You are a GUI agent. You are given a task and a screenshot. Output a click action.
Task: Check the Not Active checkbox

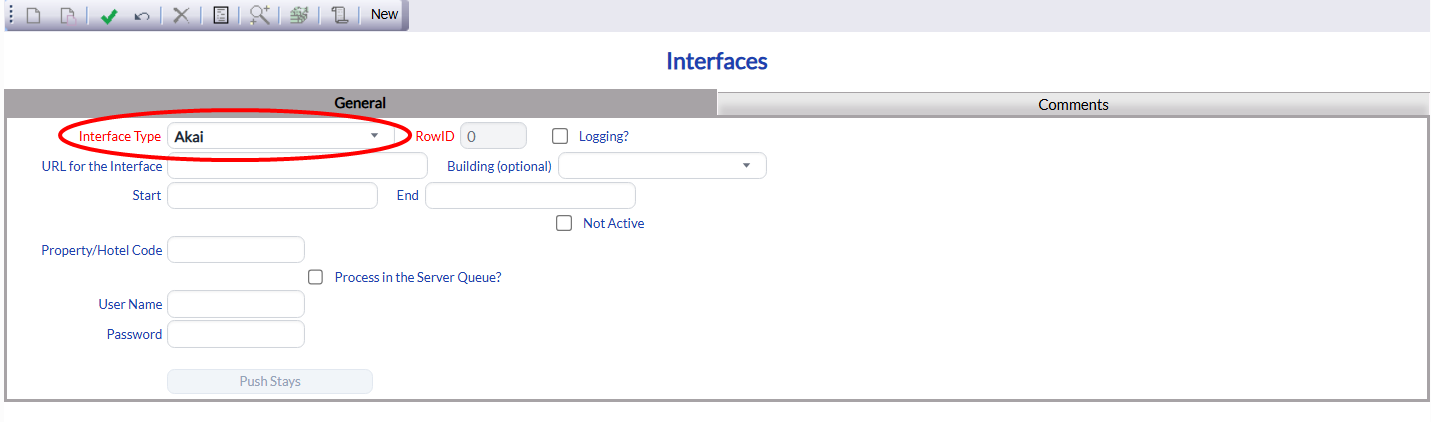564,223
